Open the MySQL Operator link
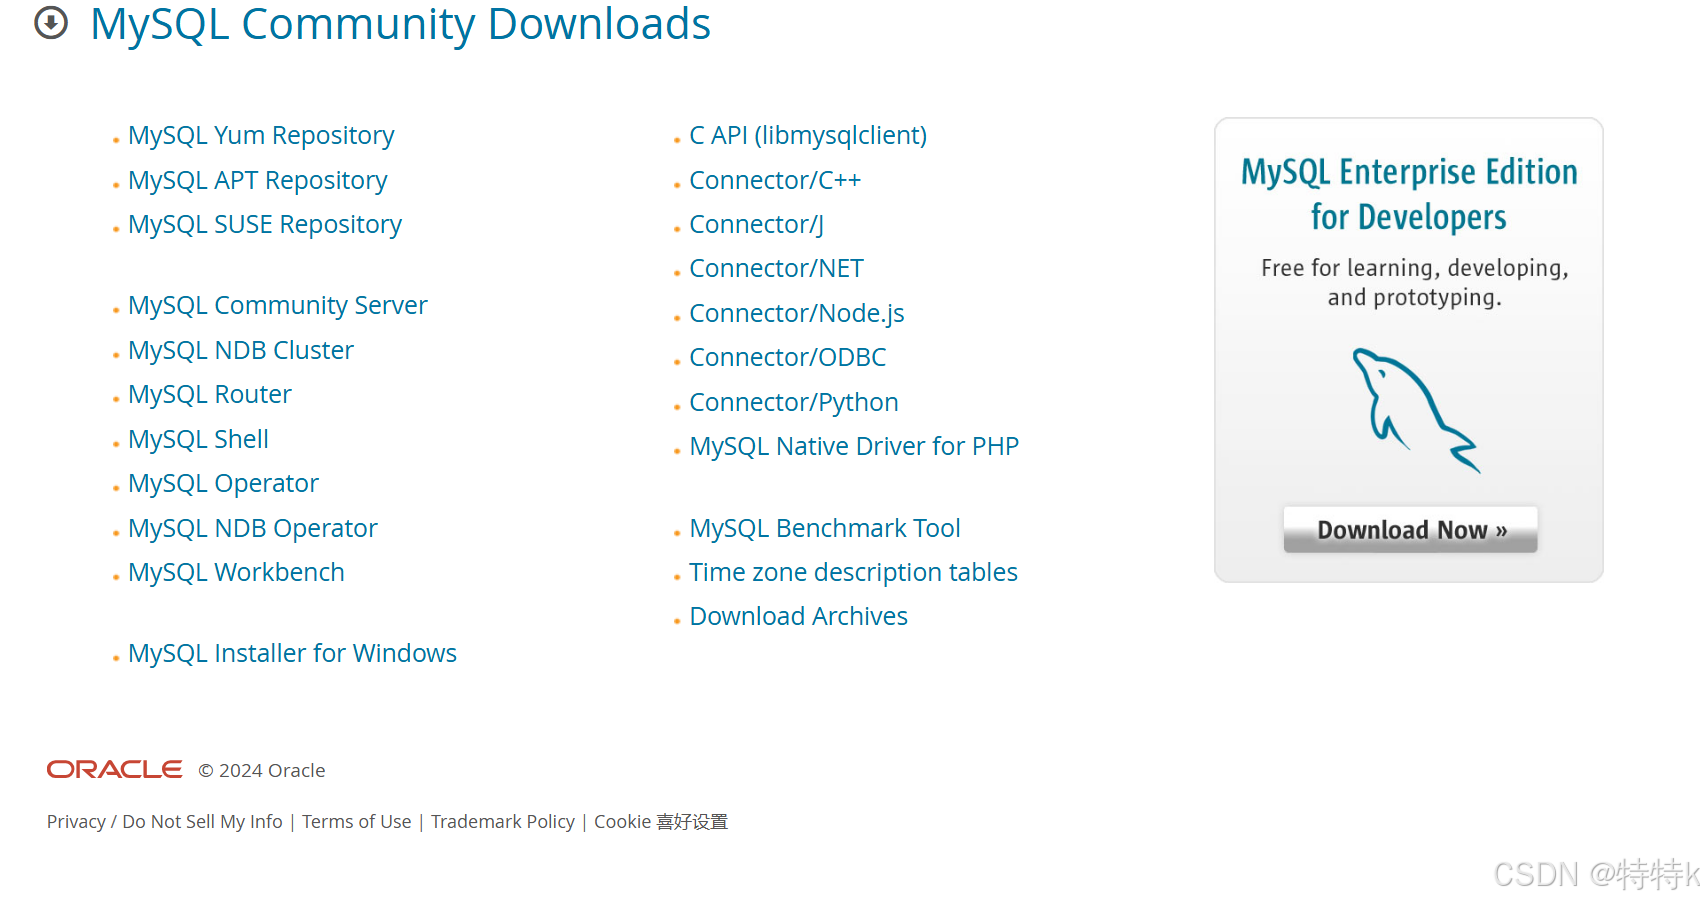 pos(223,483)
